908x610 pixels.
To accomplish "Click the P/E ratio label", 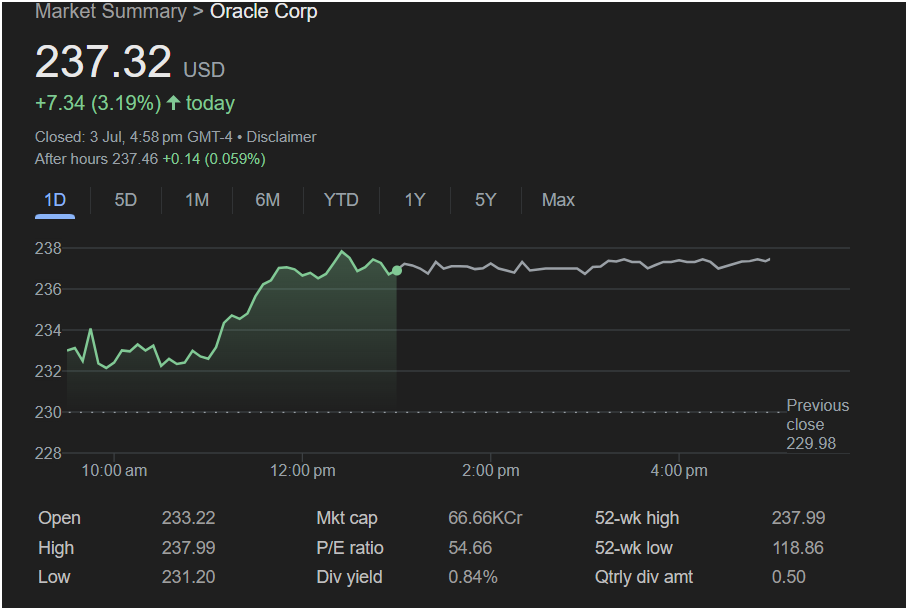I will coord(350,548).
